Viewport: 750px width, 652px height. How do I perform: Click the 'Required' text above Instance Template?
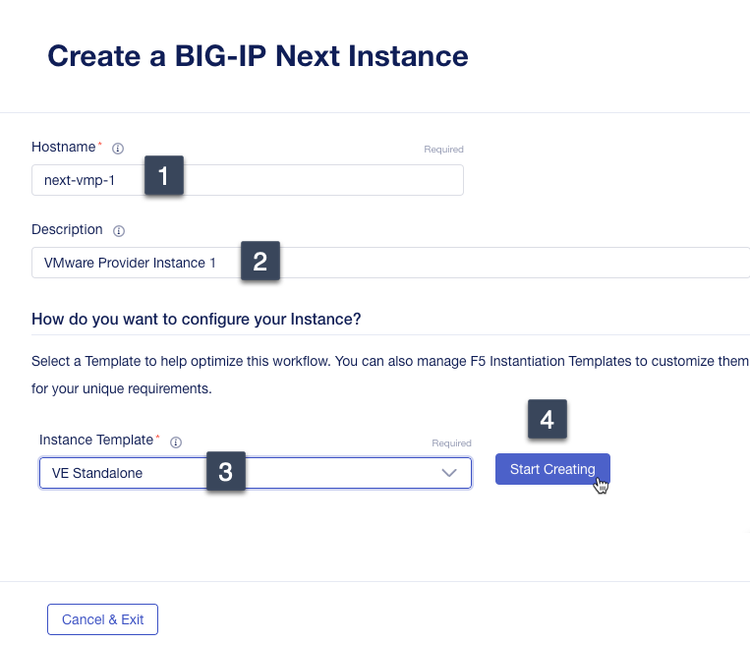(452, 443)
